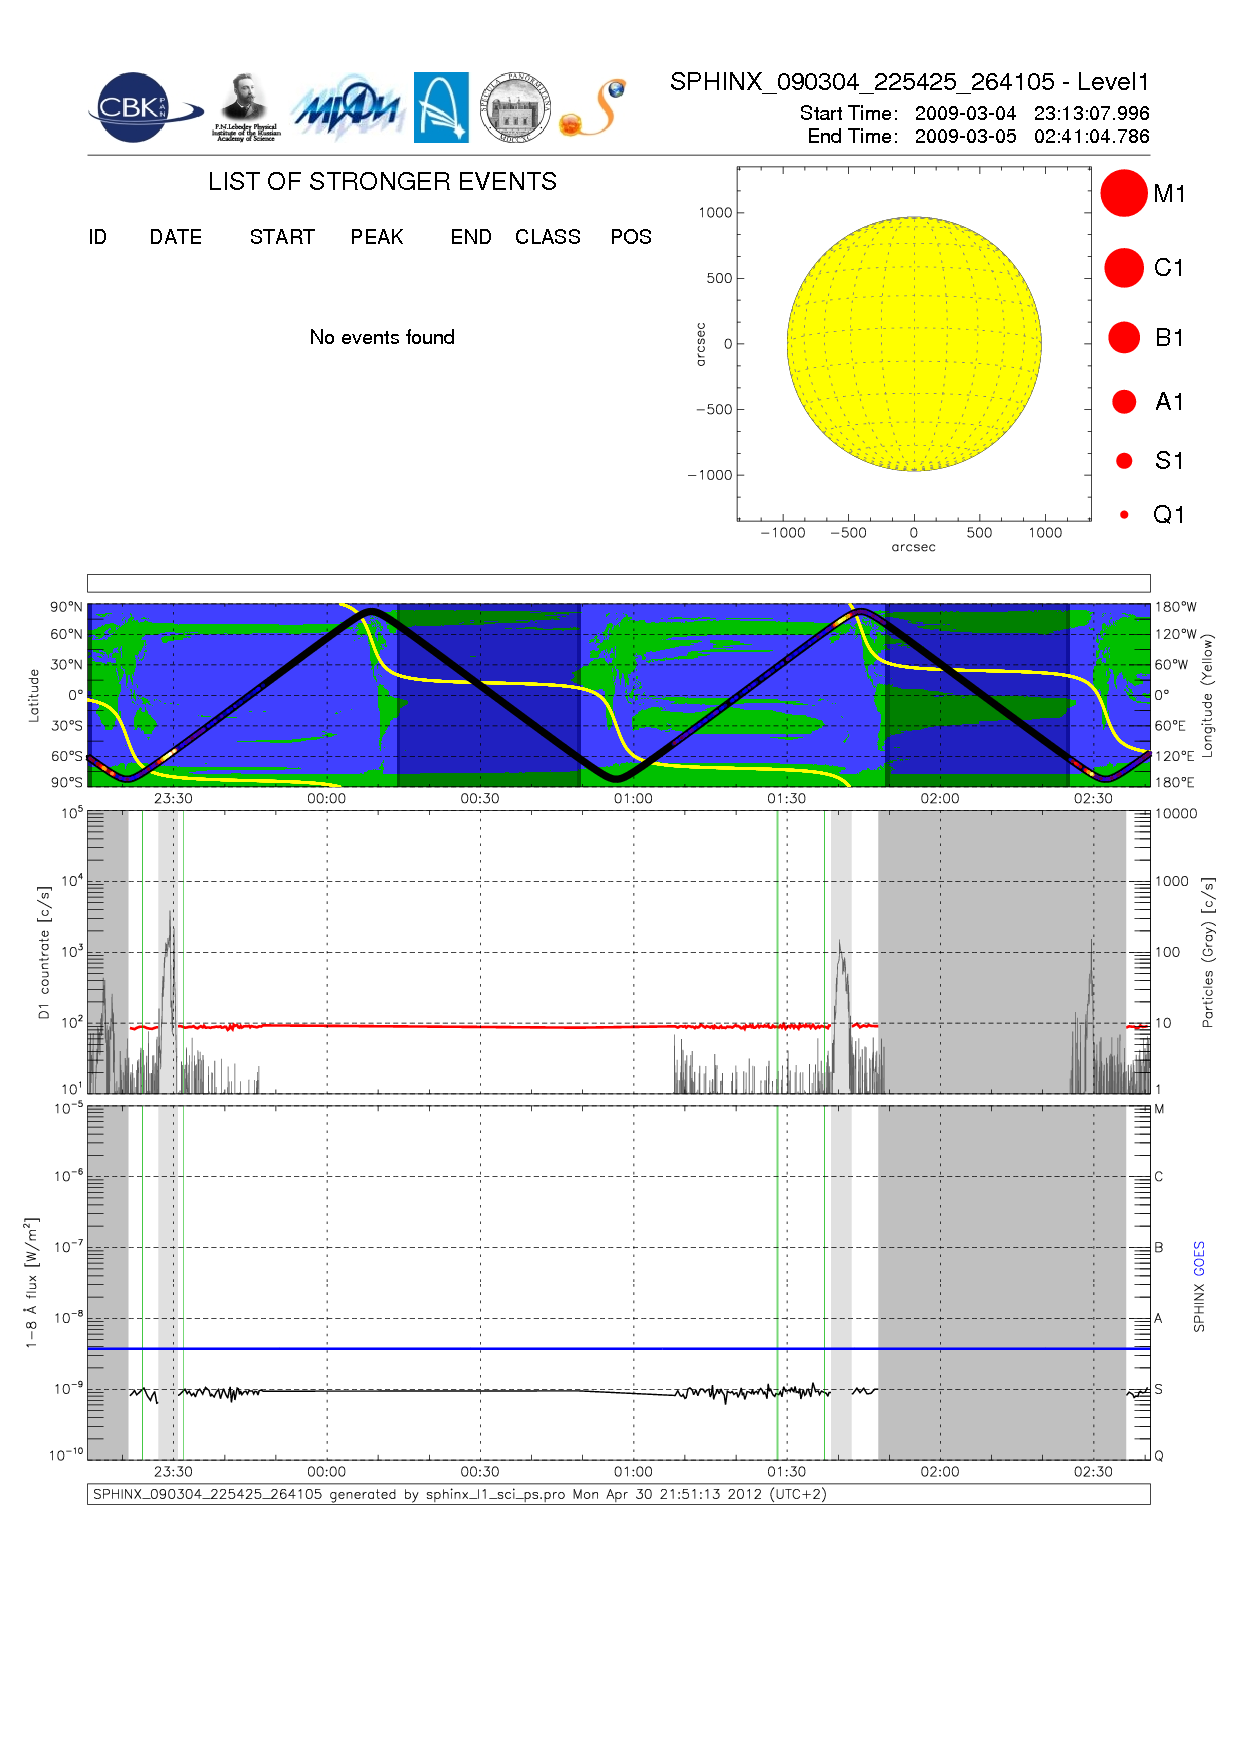Click the arcsec label under the solar map
Screen dimensions: 1240x1754
914,547
